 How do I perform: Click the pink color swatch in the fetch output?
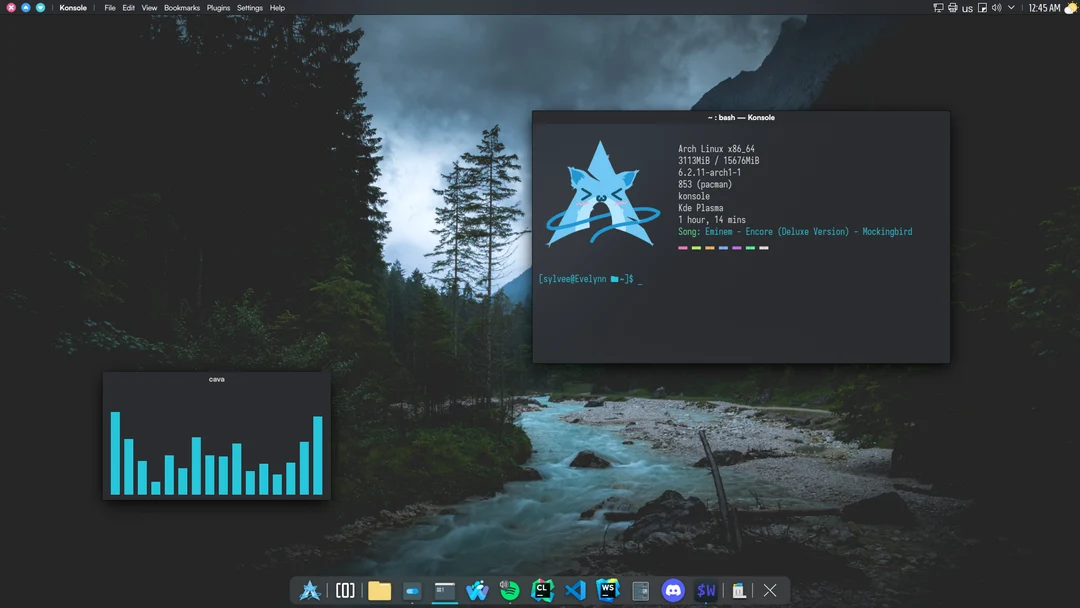click(684, 246)
